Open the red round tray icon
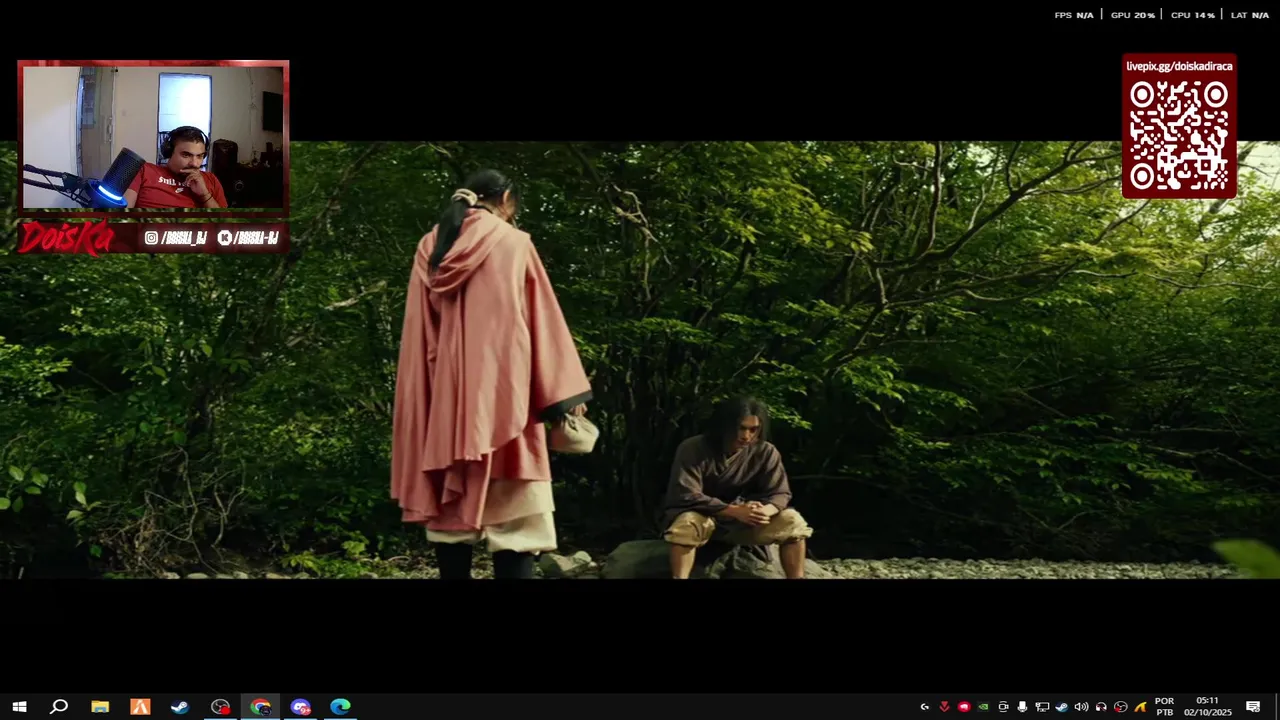Screen dimensions: 1280x720 click(964, 707)
